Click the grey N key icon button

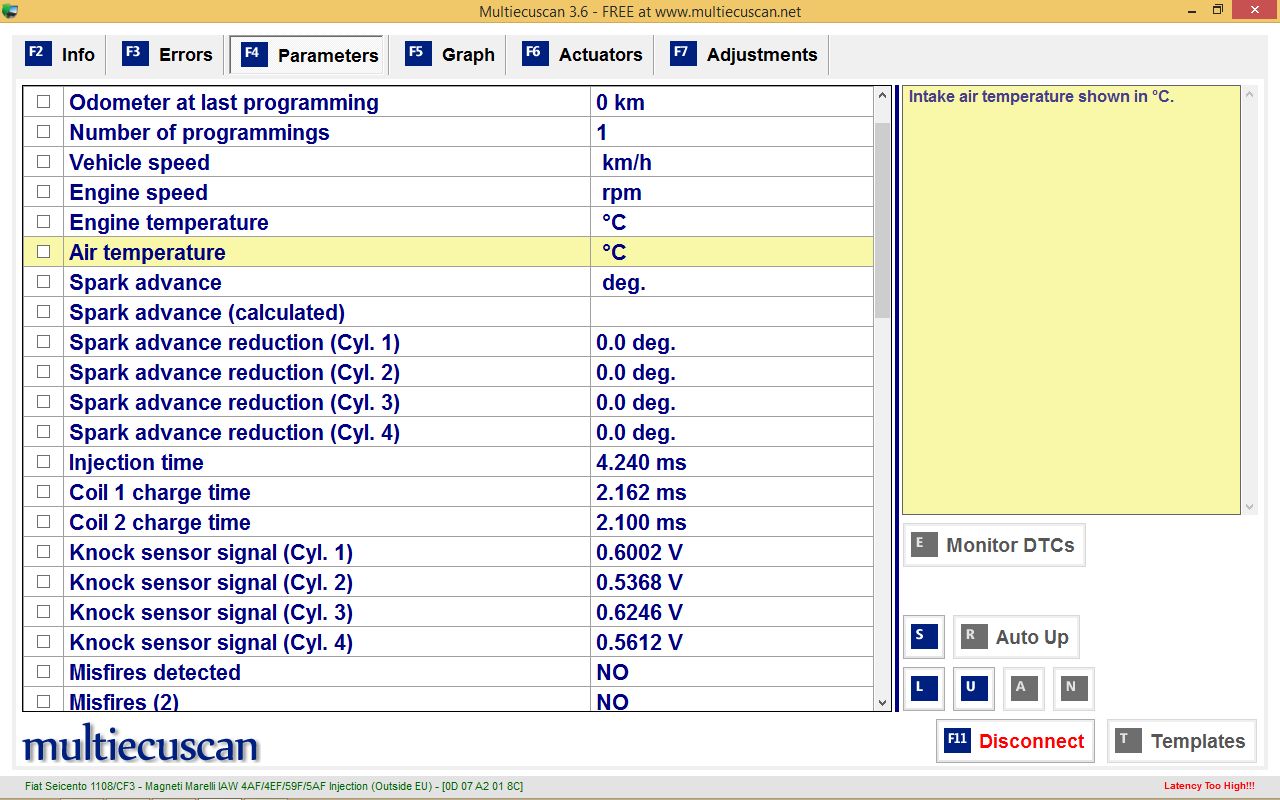tap(1072, 688)
